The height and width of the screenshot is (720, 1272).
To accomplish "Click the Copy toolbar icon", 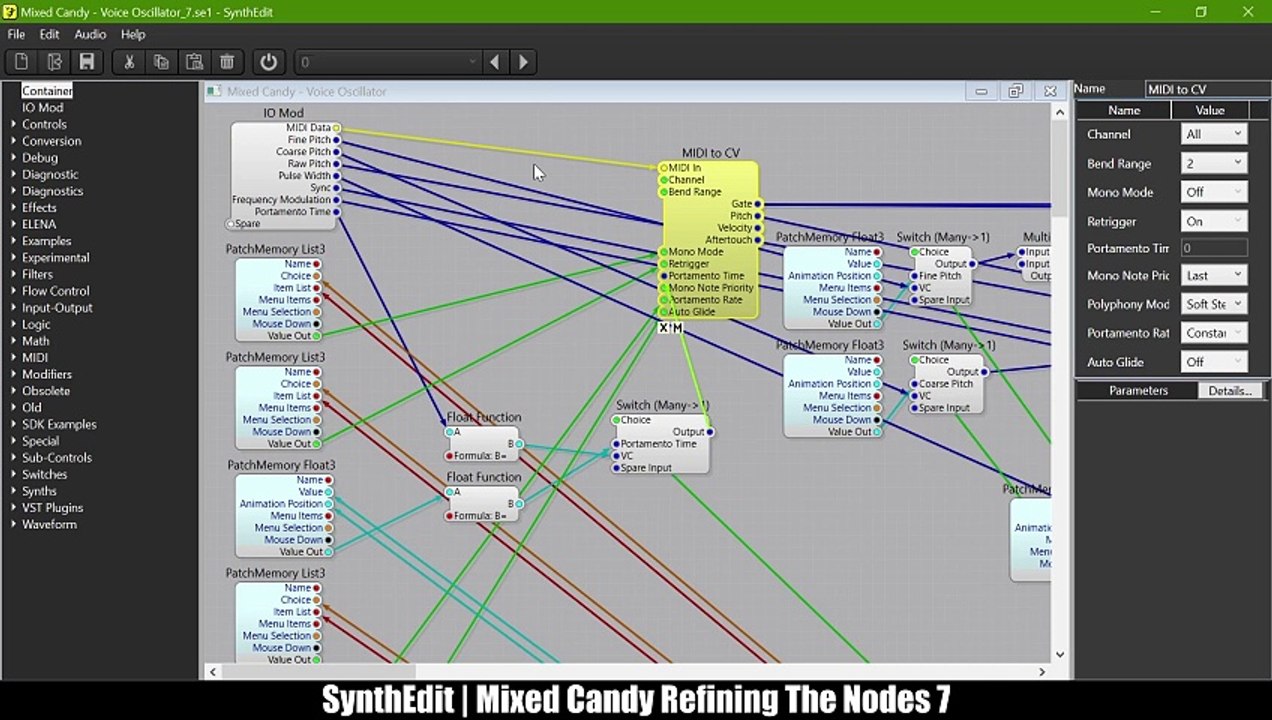I will [161, 62].
